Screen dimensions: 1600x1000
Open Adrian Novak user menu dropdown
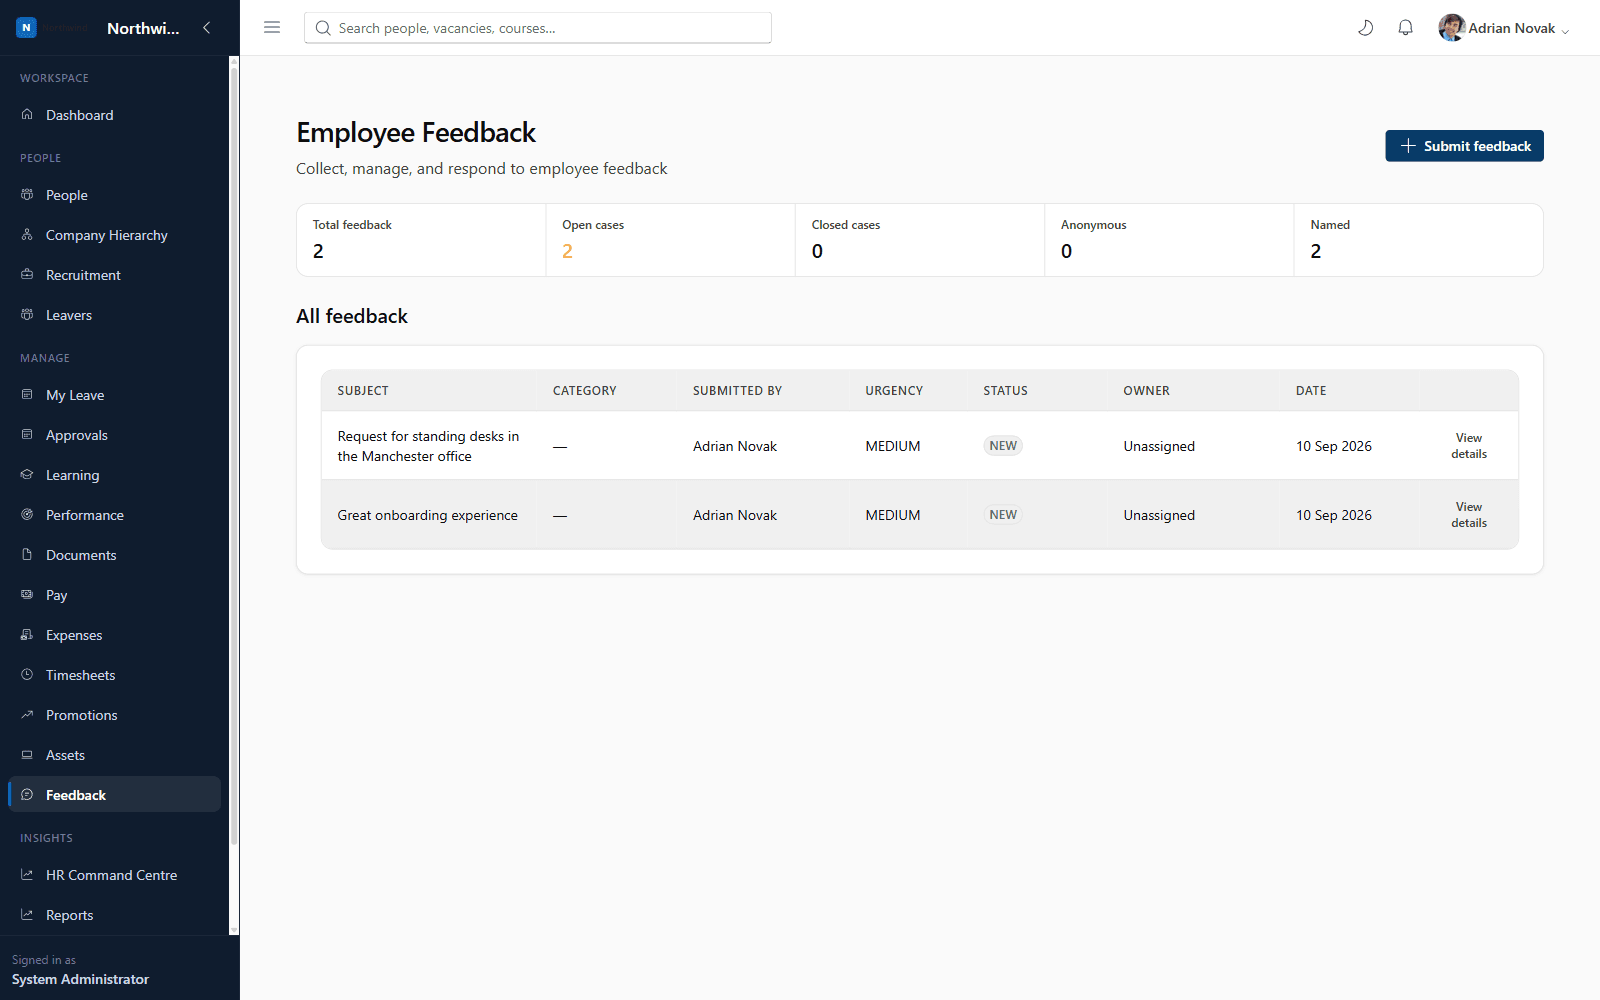pyautogui.click(x=1504, y=28)
